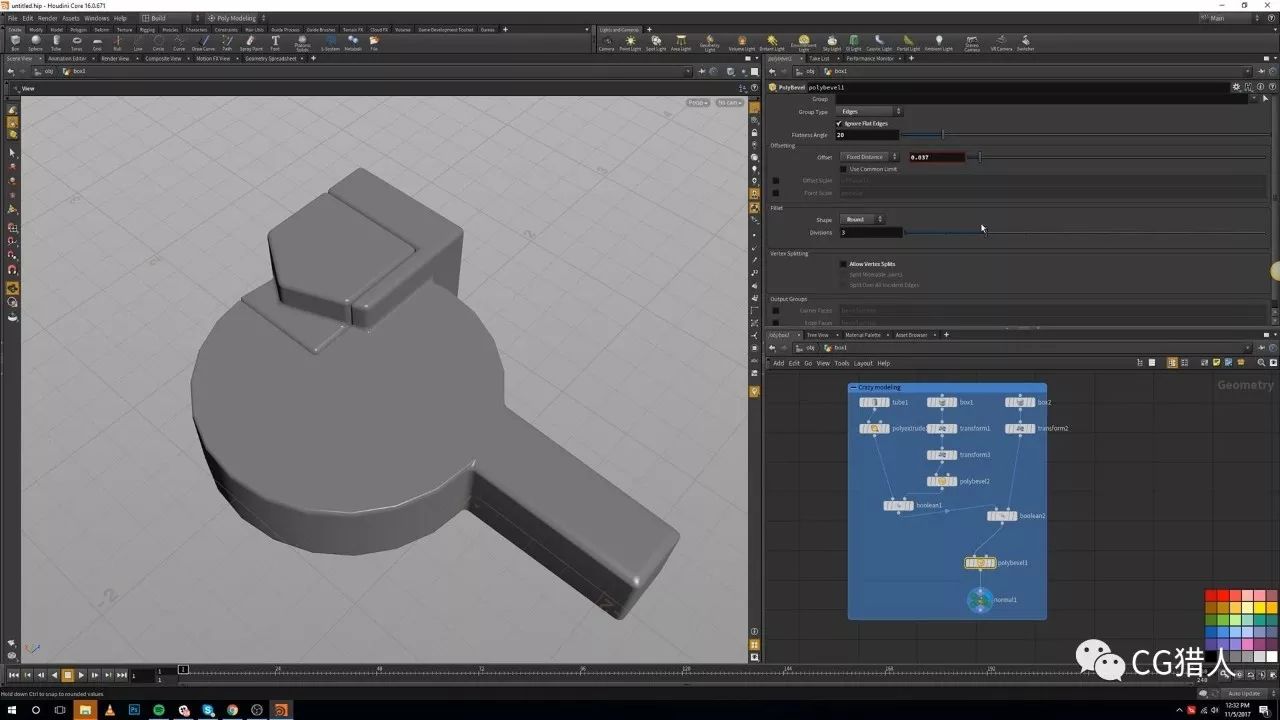Click the VR Camera shelf tool
The height and width of the screenshot is (720, 1280).
click(x=1000, y=43)
